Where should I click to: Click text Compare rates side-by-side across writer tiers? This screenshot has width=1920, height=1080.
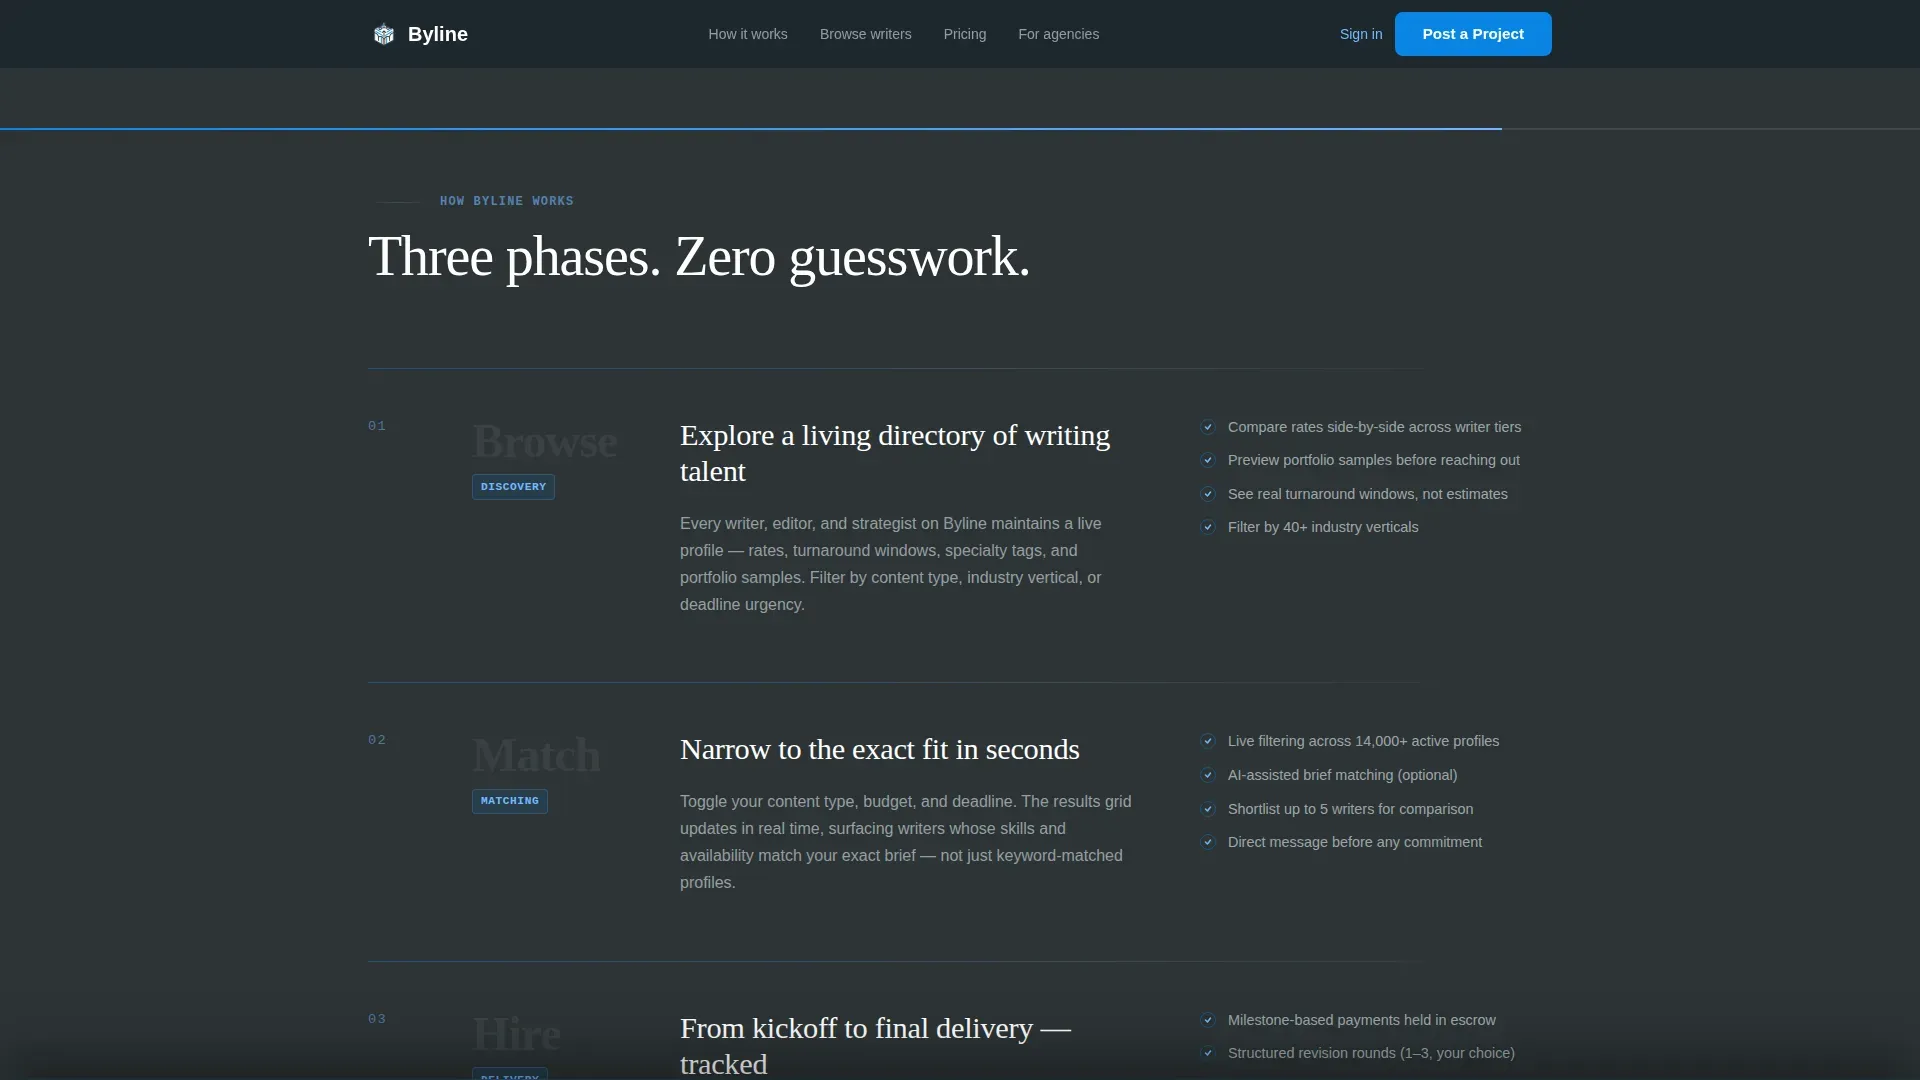(x=1374, y=427)
